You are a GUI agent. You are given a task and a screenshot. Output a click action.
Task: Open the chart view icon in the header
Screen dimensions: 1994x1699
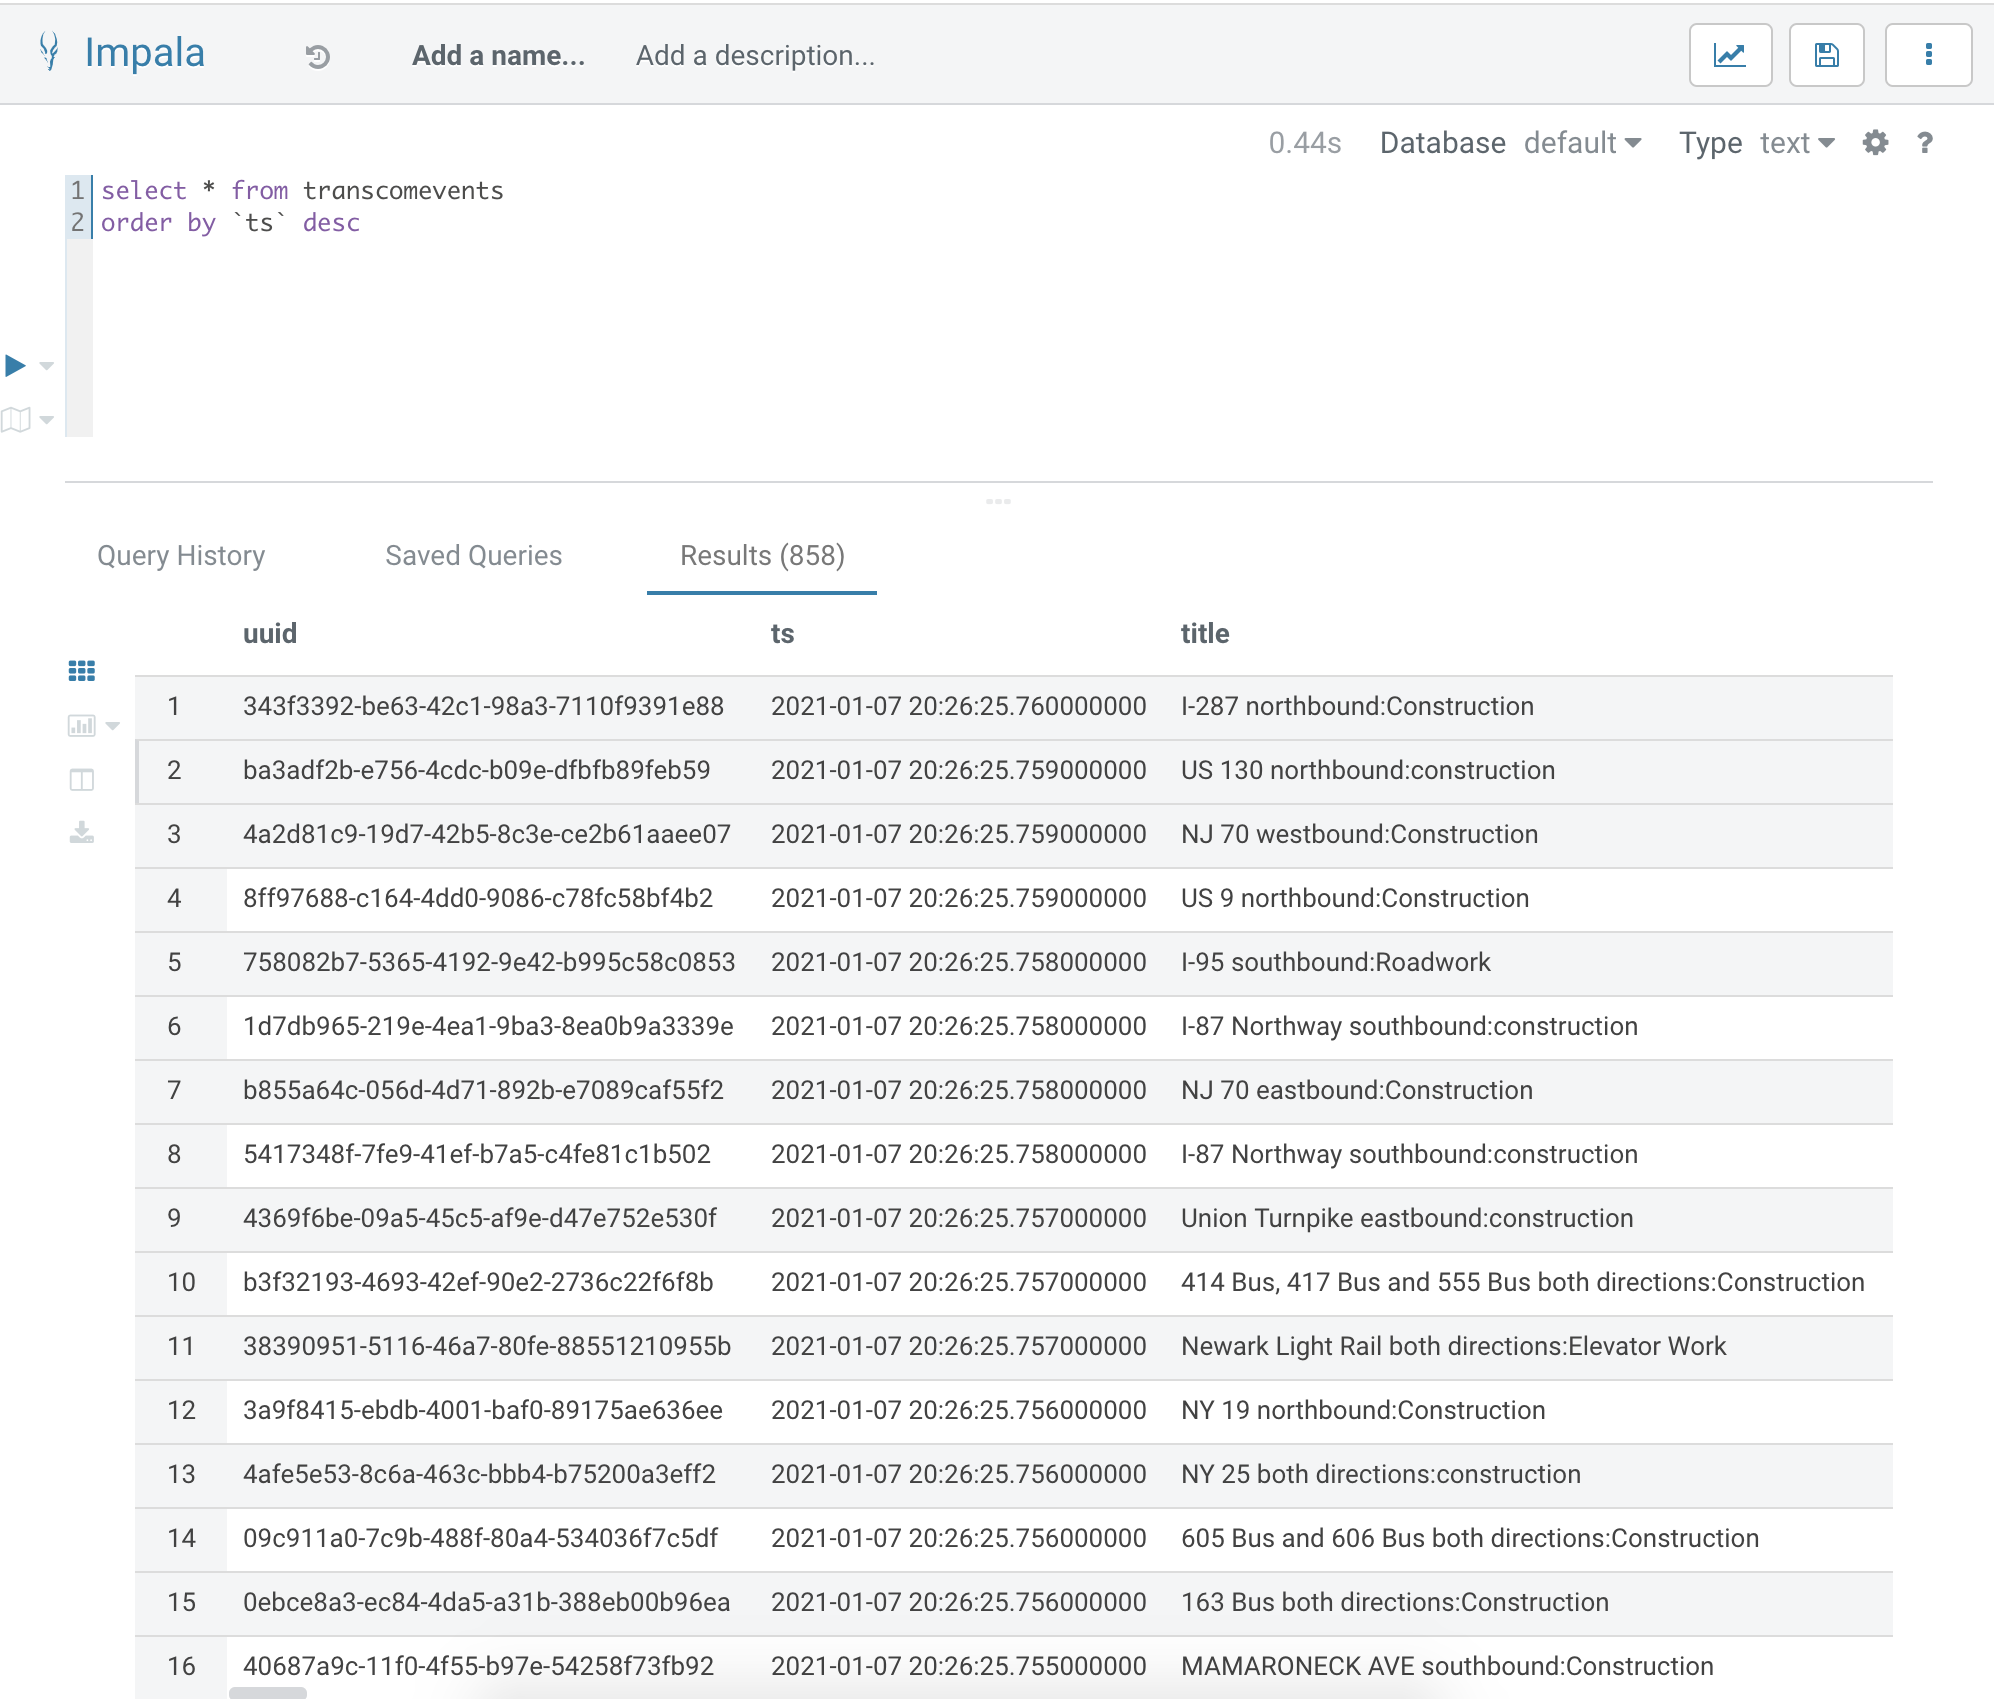1729,55
